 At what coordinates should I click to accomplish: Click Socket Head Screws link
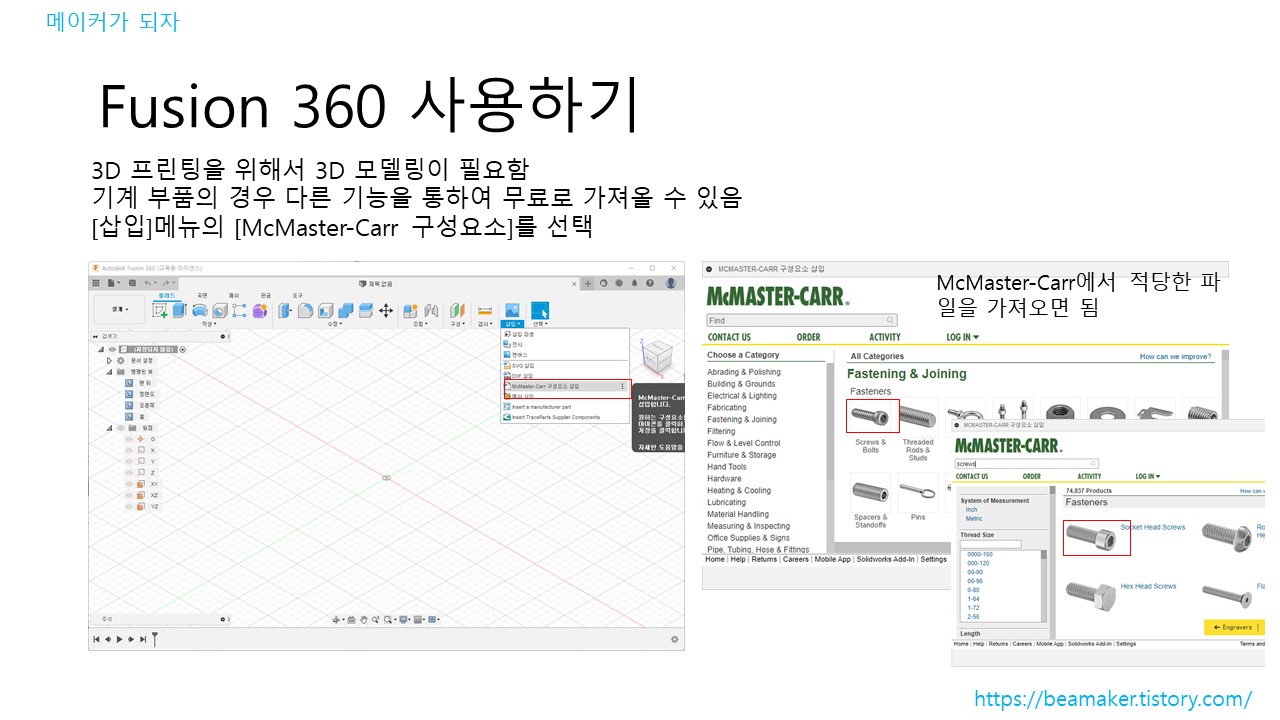pyautogui.click(x=1153, y=527)
